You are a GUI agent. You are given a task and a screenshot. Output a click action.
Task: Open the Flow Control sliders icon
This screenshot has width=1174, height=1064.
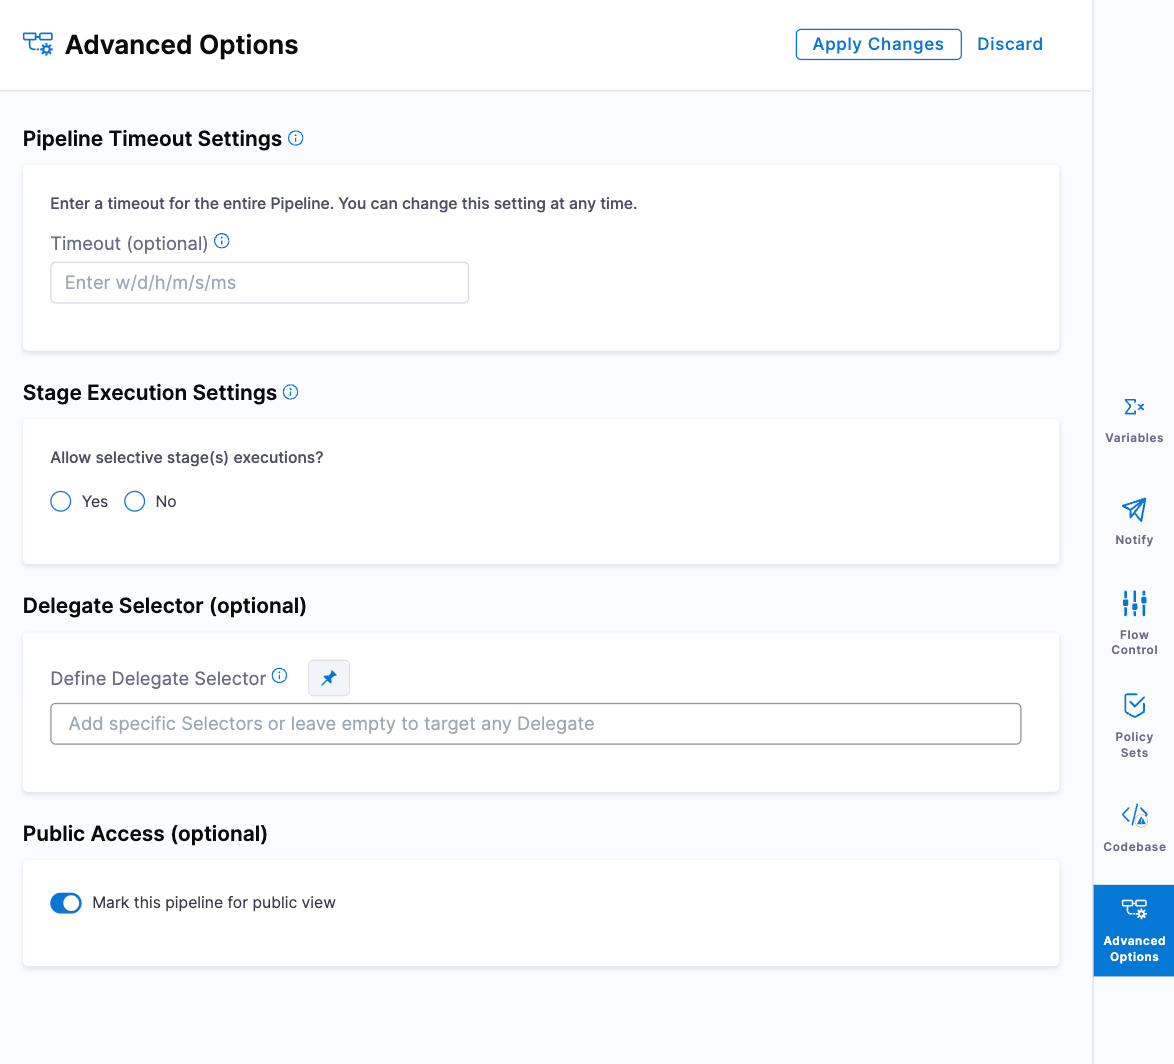point(1134,604)
